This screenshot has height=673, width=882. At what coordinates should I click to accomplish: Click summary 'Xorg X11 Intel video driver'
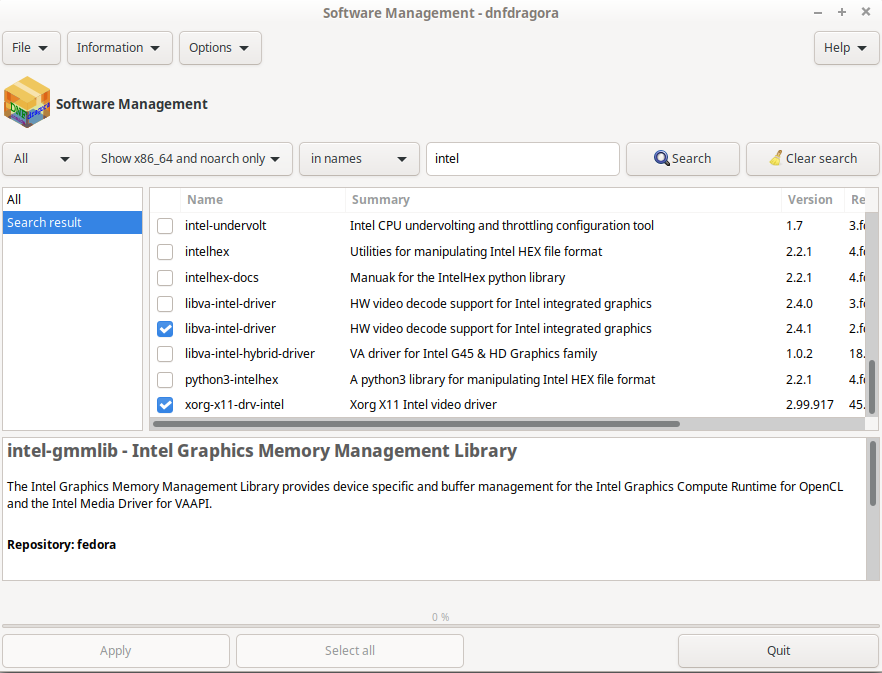coord(424,405)
